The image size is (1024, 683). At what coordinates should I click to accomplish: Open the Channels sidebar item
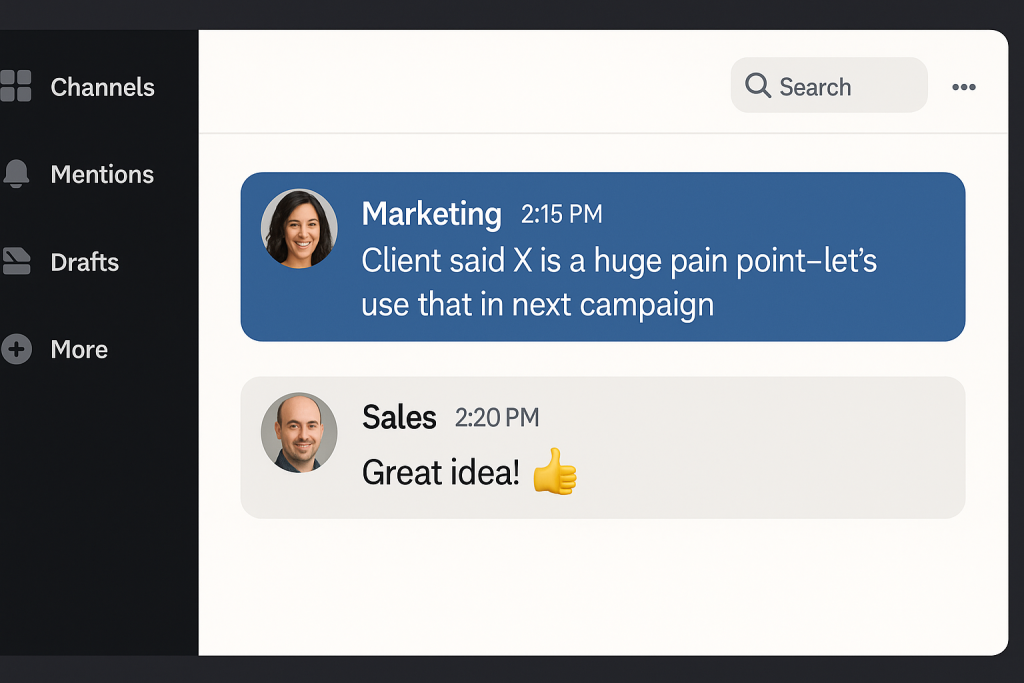(102, 87)
